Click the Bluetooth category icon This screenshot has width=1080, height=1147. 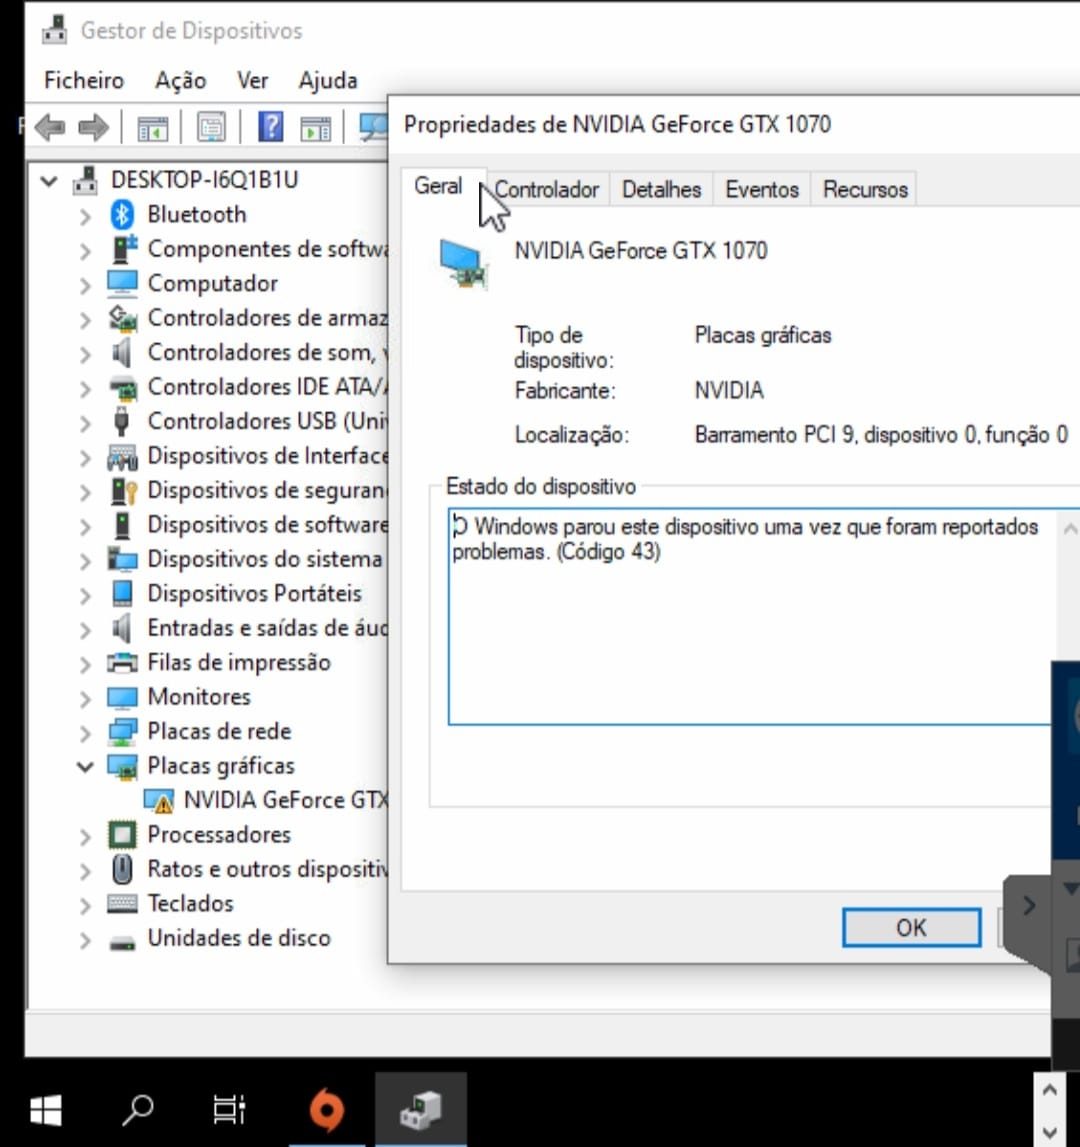(122, 214)
